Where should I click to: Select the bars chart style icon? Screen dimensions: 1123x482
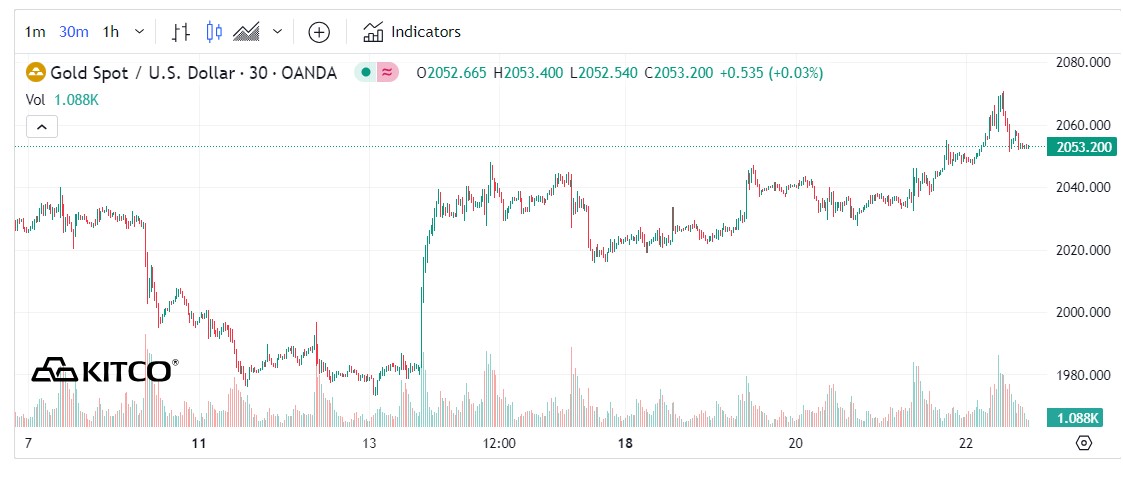click(x=181, y=32)
